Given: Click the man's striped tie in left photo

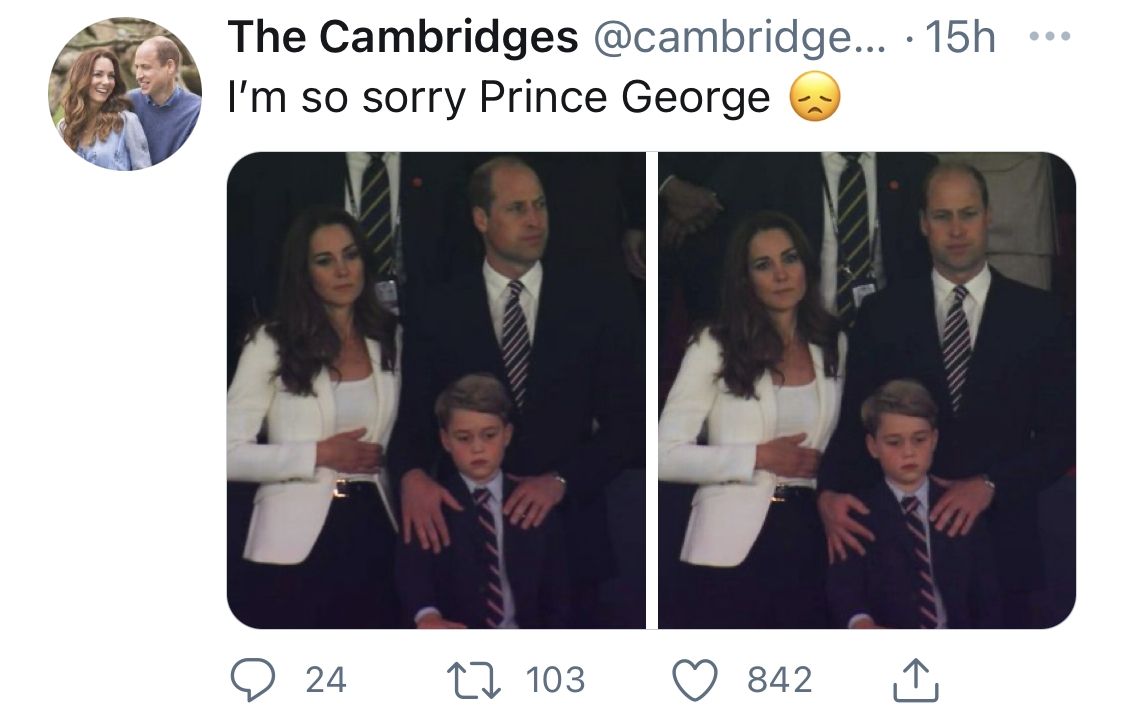Looking at the screenshot, I should click(515, 340).
